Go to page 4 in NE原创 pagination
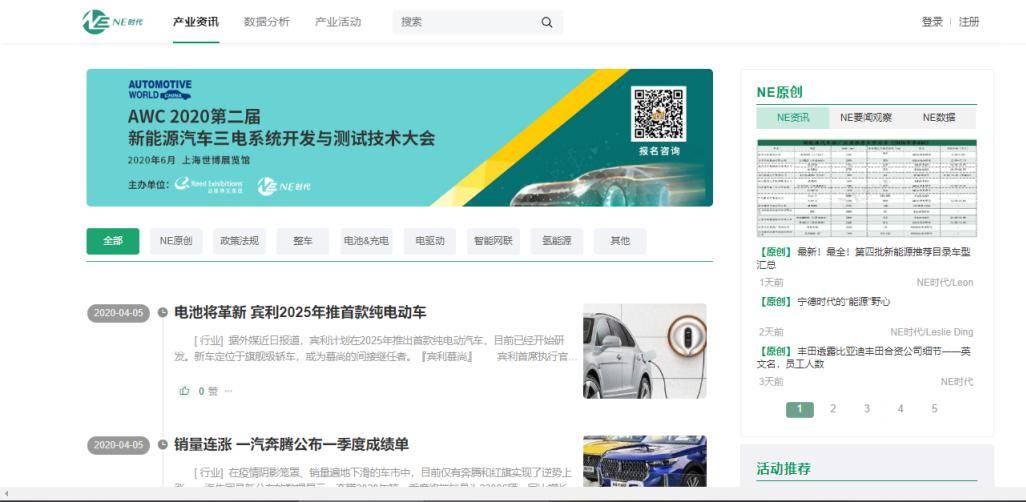The width and height of the screenshot is (1026, 502). 900,409
